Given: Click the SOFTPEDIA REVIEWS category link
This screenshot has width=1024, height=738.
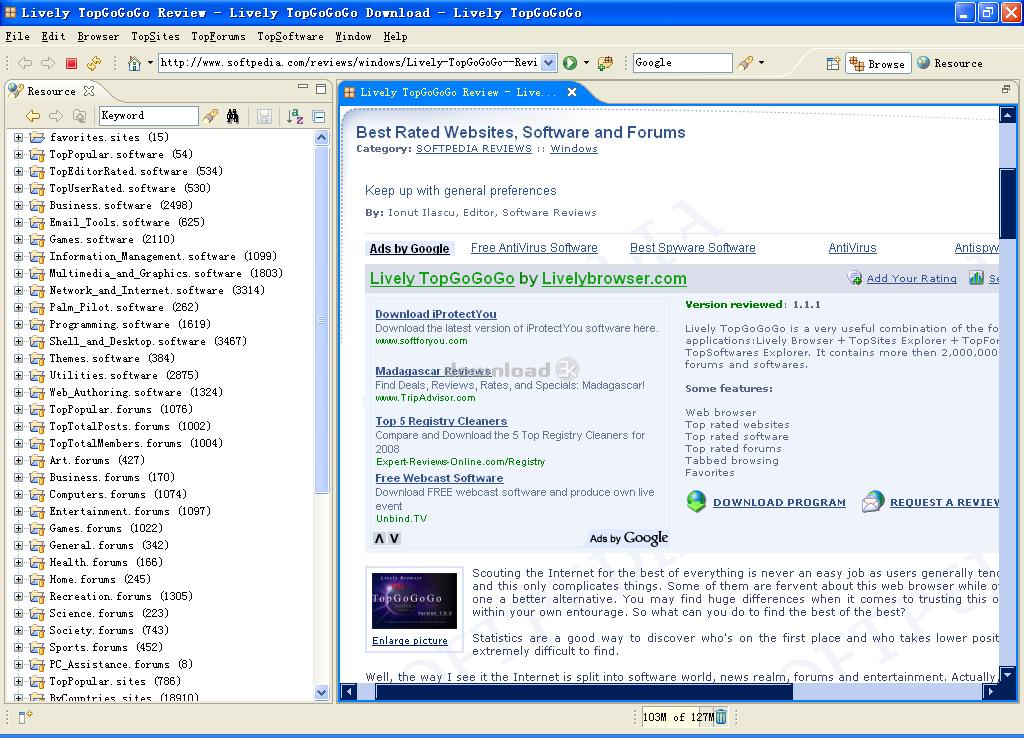Looking at the screenshot, I should tap(473, 149).
